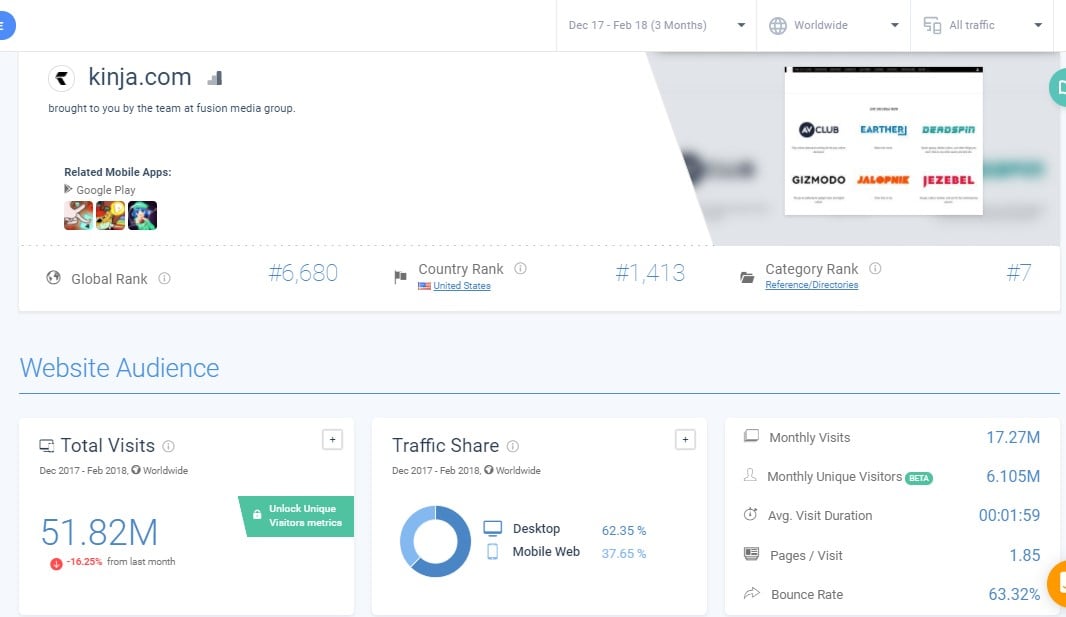Click the kinja.com favicon logo
The image size is (1066, 617).
coord(63,78)
